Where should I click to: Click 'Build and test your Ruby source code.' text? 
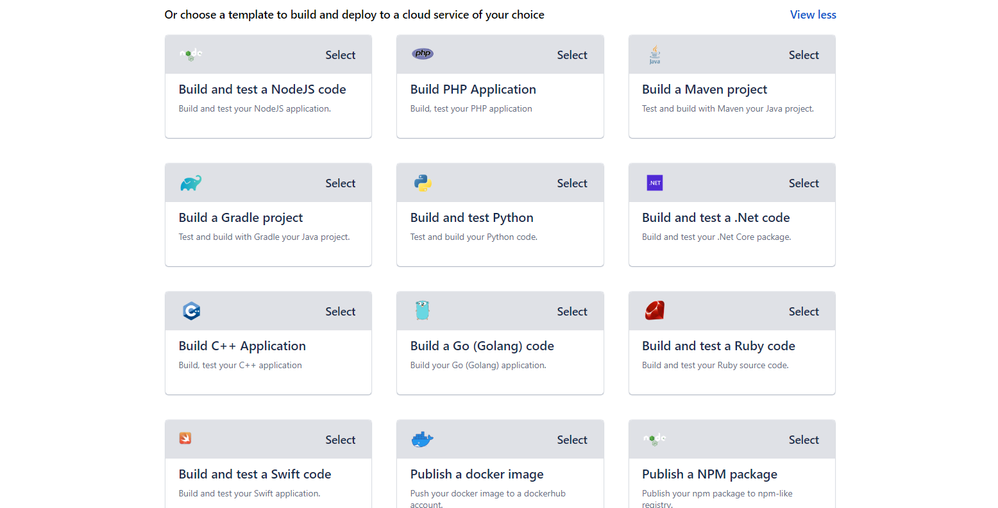point(715,365)
